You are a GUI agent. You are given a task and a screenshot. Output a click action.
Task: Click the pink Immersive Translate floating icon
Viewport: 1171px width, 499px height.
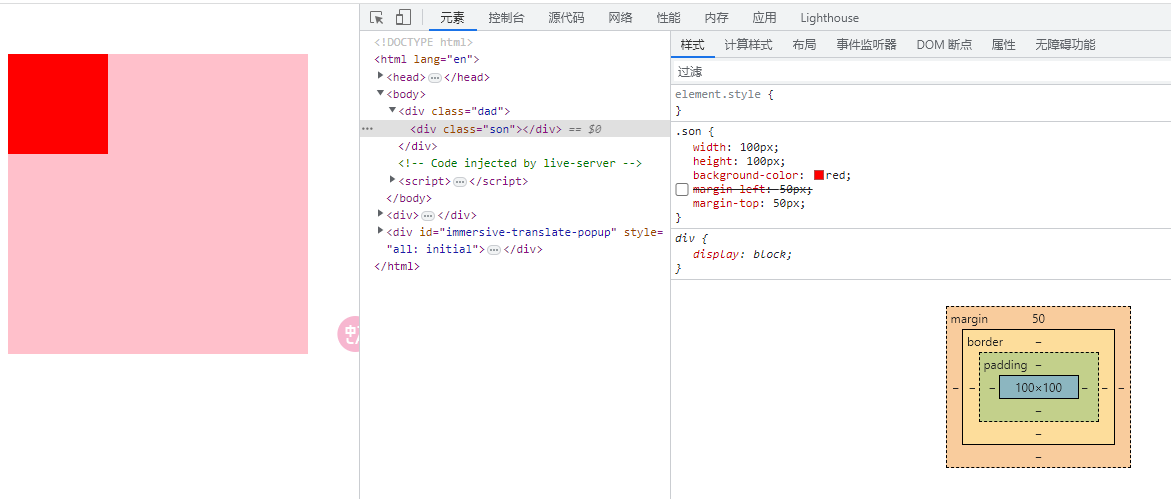pos(350,333)
